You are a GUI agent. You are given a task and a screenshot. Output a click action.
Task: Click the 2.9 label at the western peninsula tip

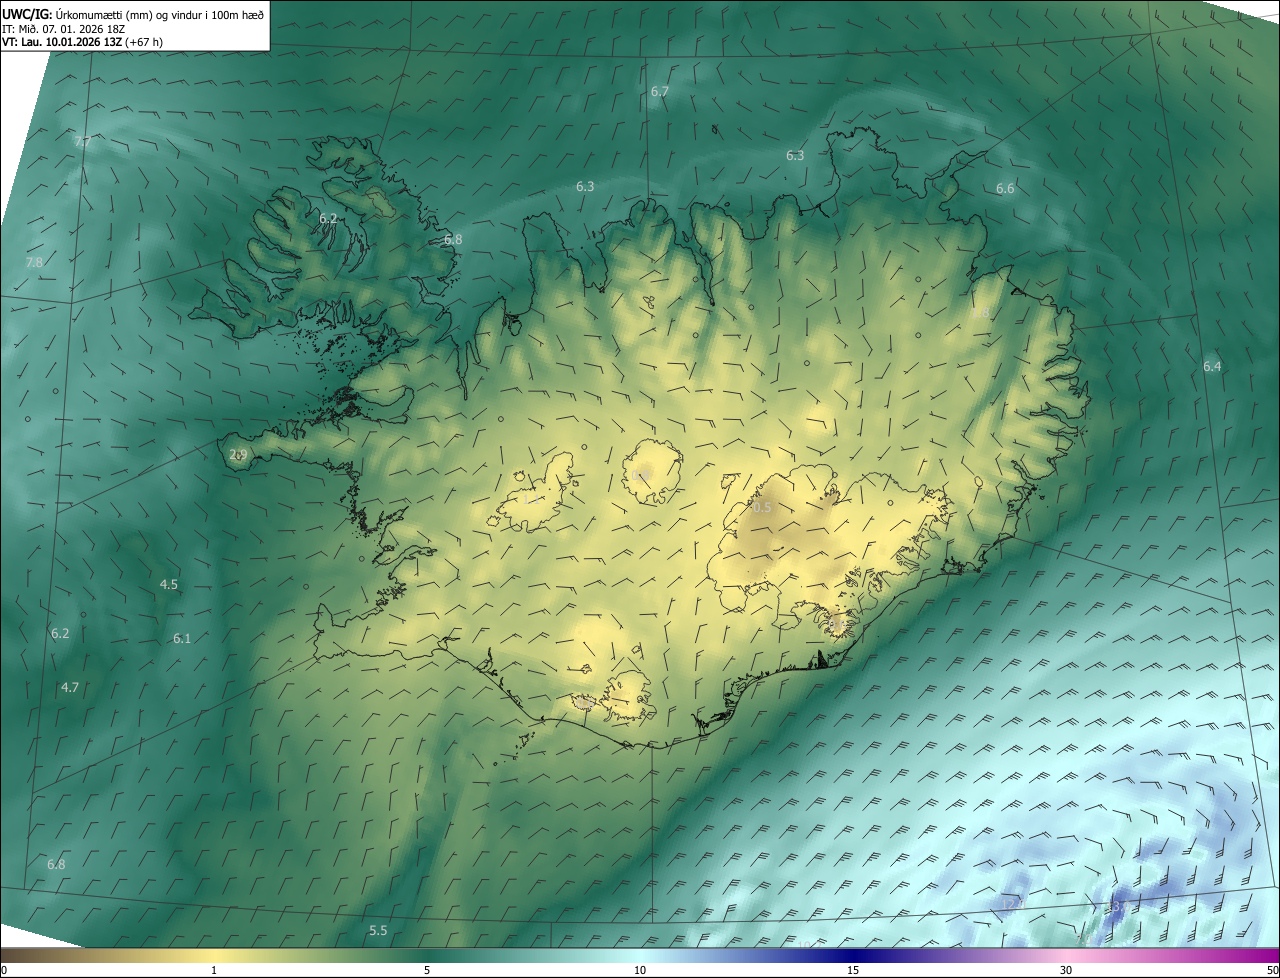click(x=238, y=455)
